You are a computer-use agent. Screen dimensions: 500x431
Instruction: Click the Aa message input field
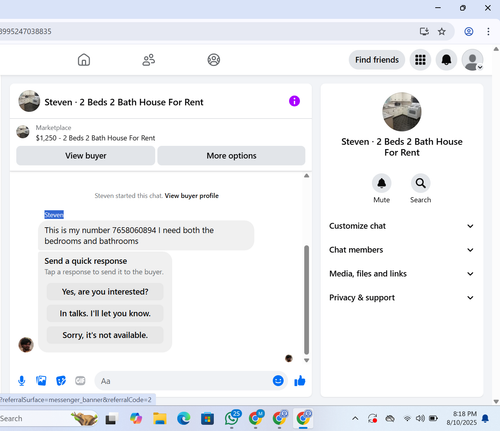[x=185, y=381]
